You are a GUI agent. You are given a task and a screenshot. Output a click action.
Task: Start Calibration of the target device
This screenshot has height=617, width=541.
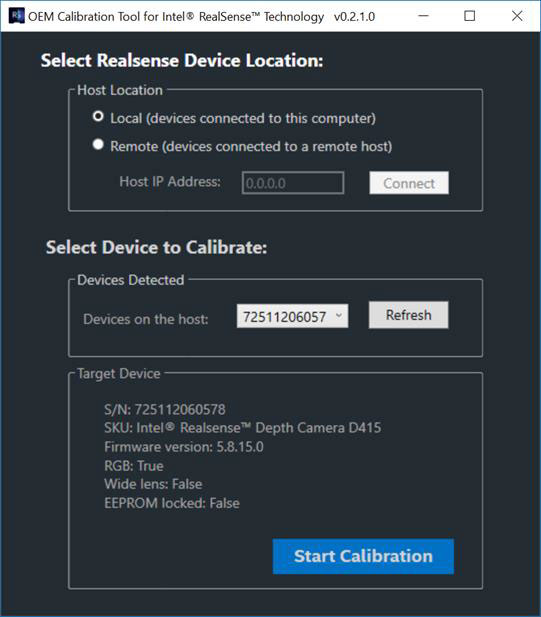[363, 556]
